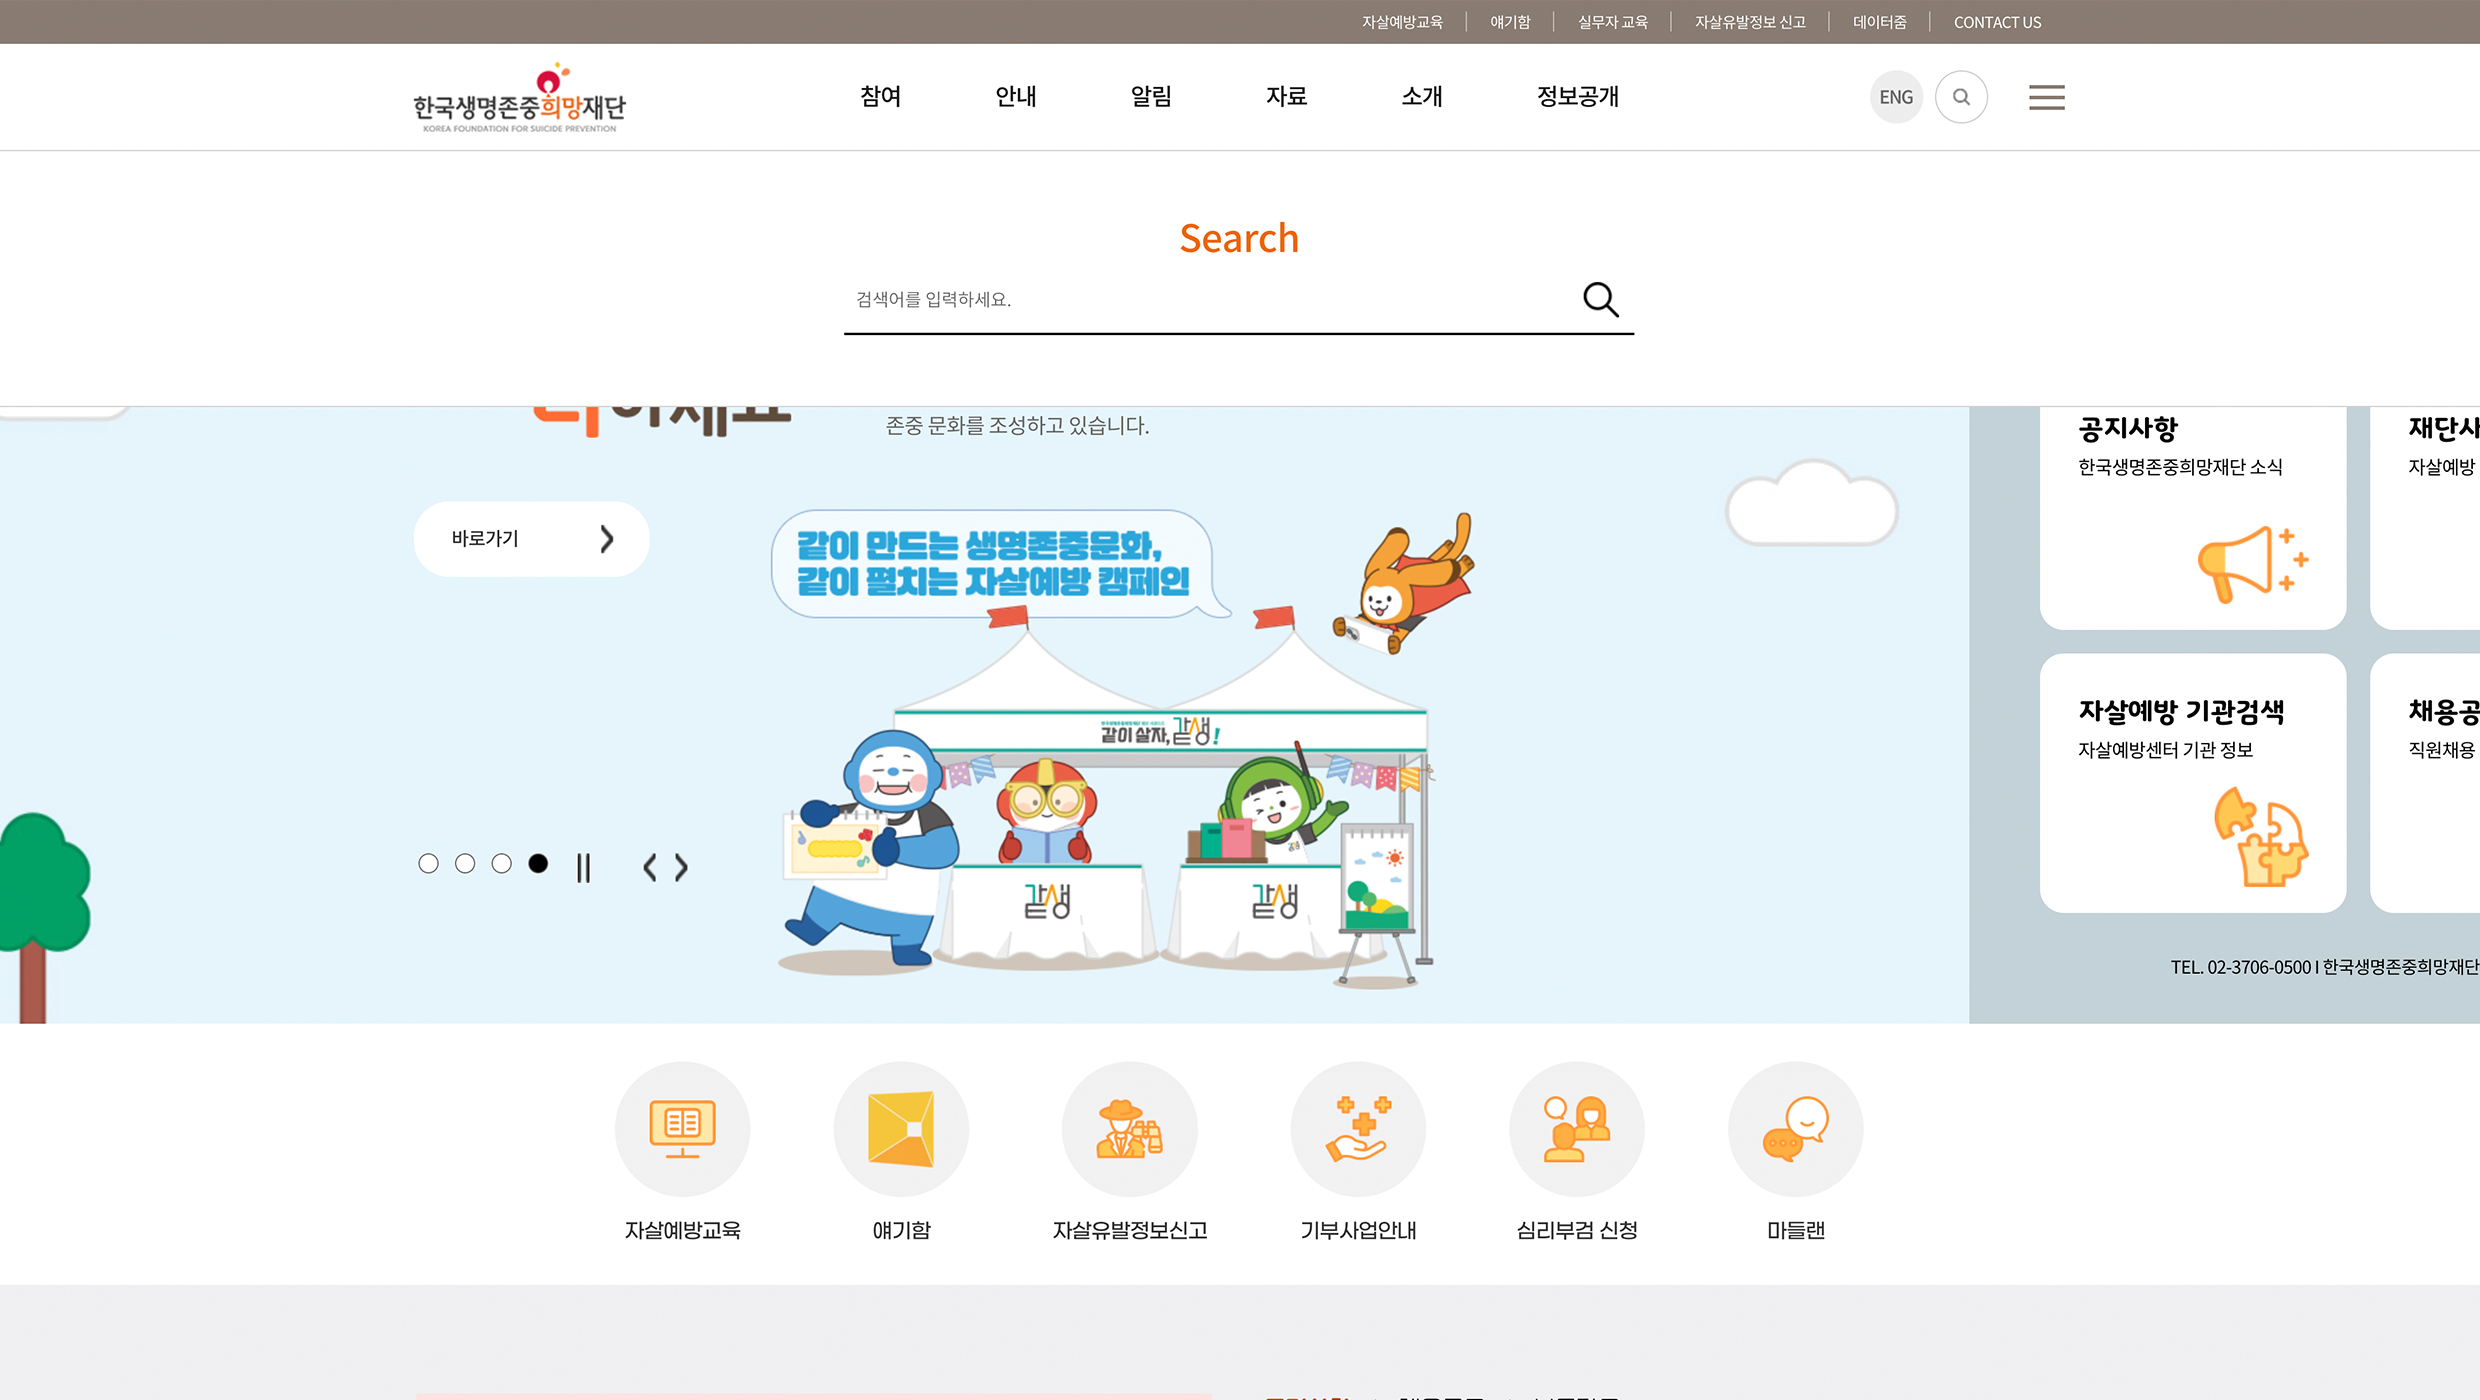
Task: Click 한국생명존중희망재단 소식 subtitle
Action: [2180, 467]
